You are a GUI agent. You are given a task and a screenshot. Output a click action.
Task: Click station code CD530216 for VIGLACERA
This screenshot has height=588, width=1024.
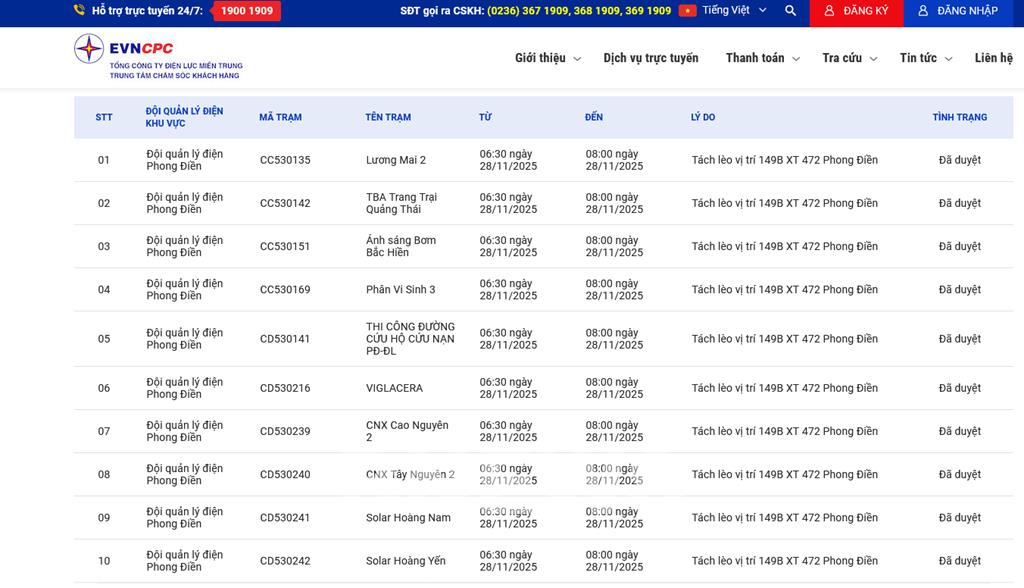[x=285, y=388]
